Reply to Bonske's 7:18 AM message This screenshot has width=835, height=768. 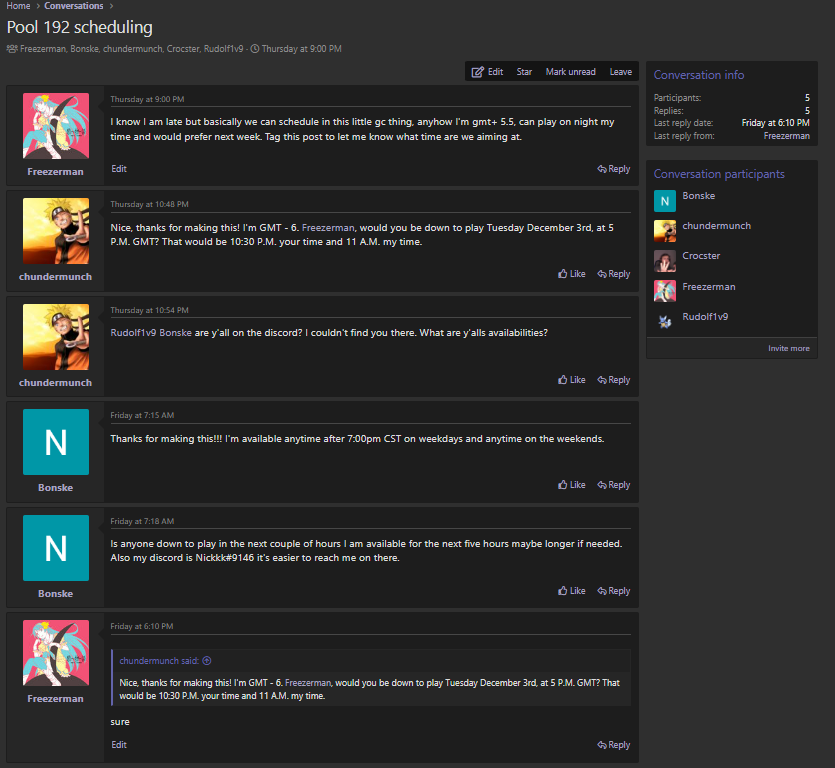(x=614, y=591)
